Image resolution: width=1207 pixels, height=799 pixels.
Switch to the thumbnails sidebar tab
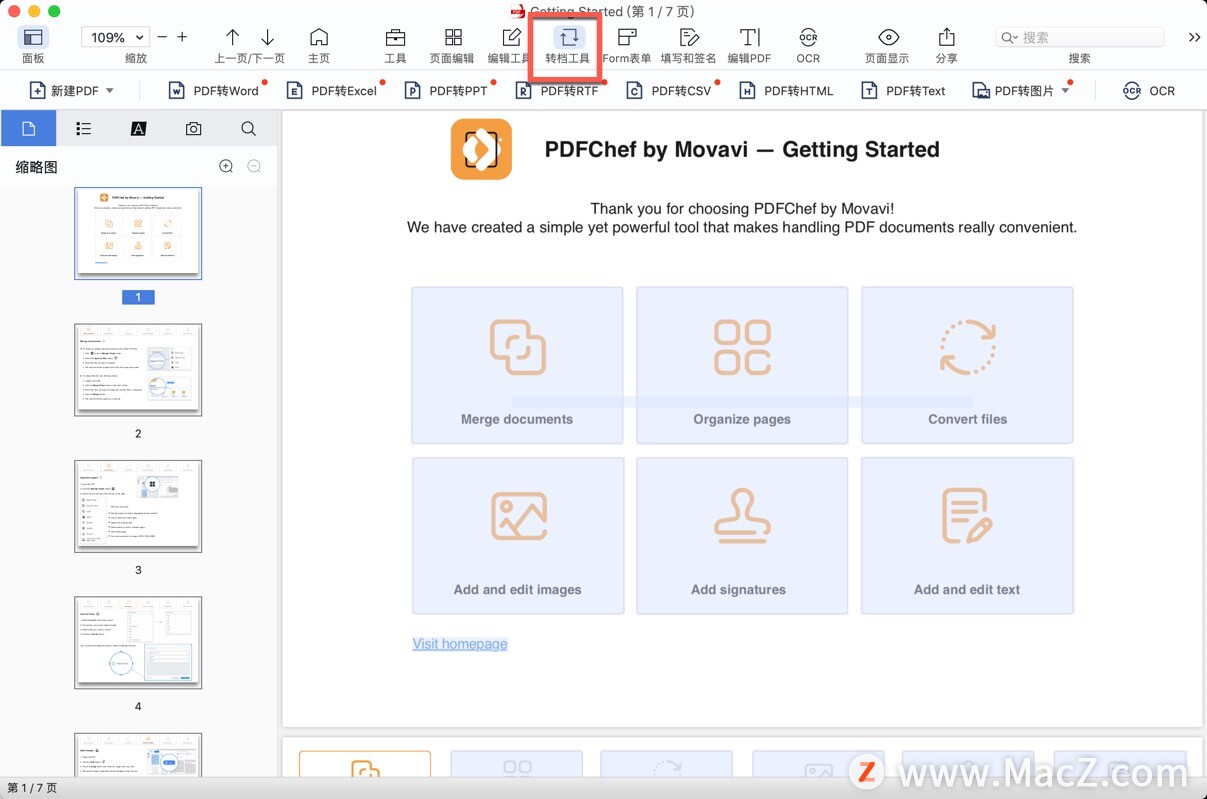pos(28,129)
